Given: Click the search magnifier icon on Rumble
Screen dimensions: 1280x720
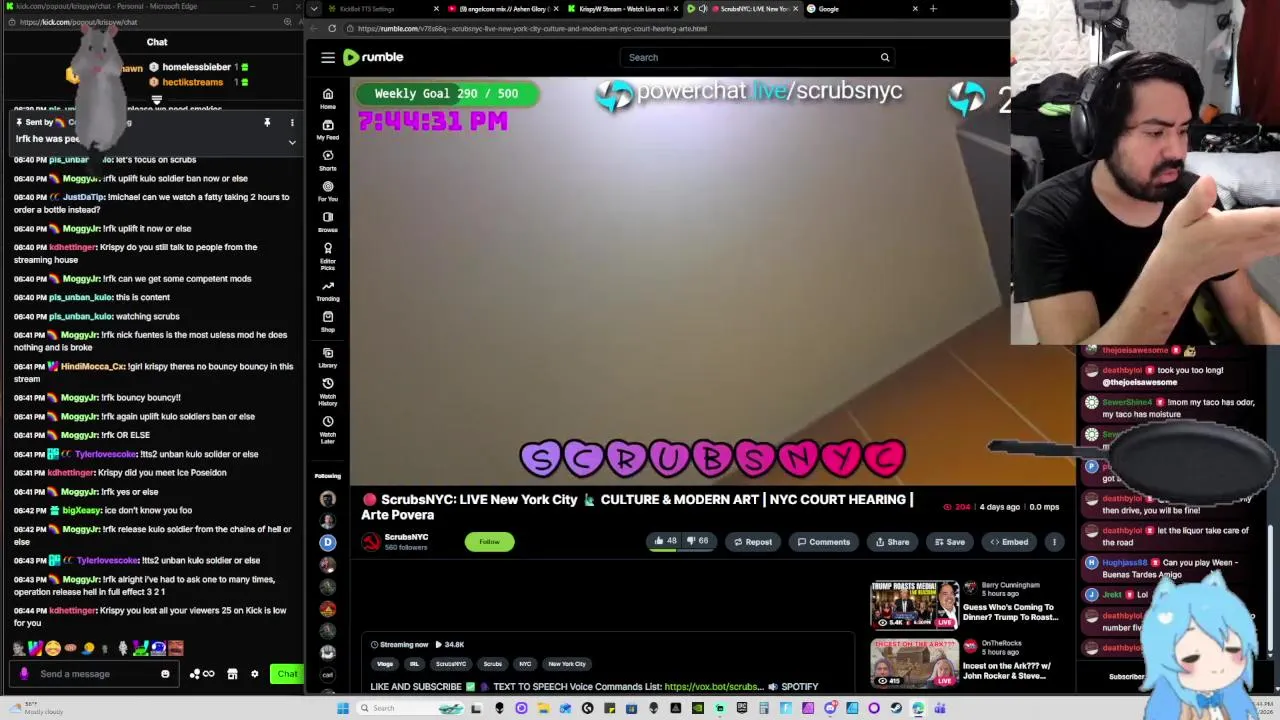Looking at the screenshot, I should coord(884,57).
